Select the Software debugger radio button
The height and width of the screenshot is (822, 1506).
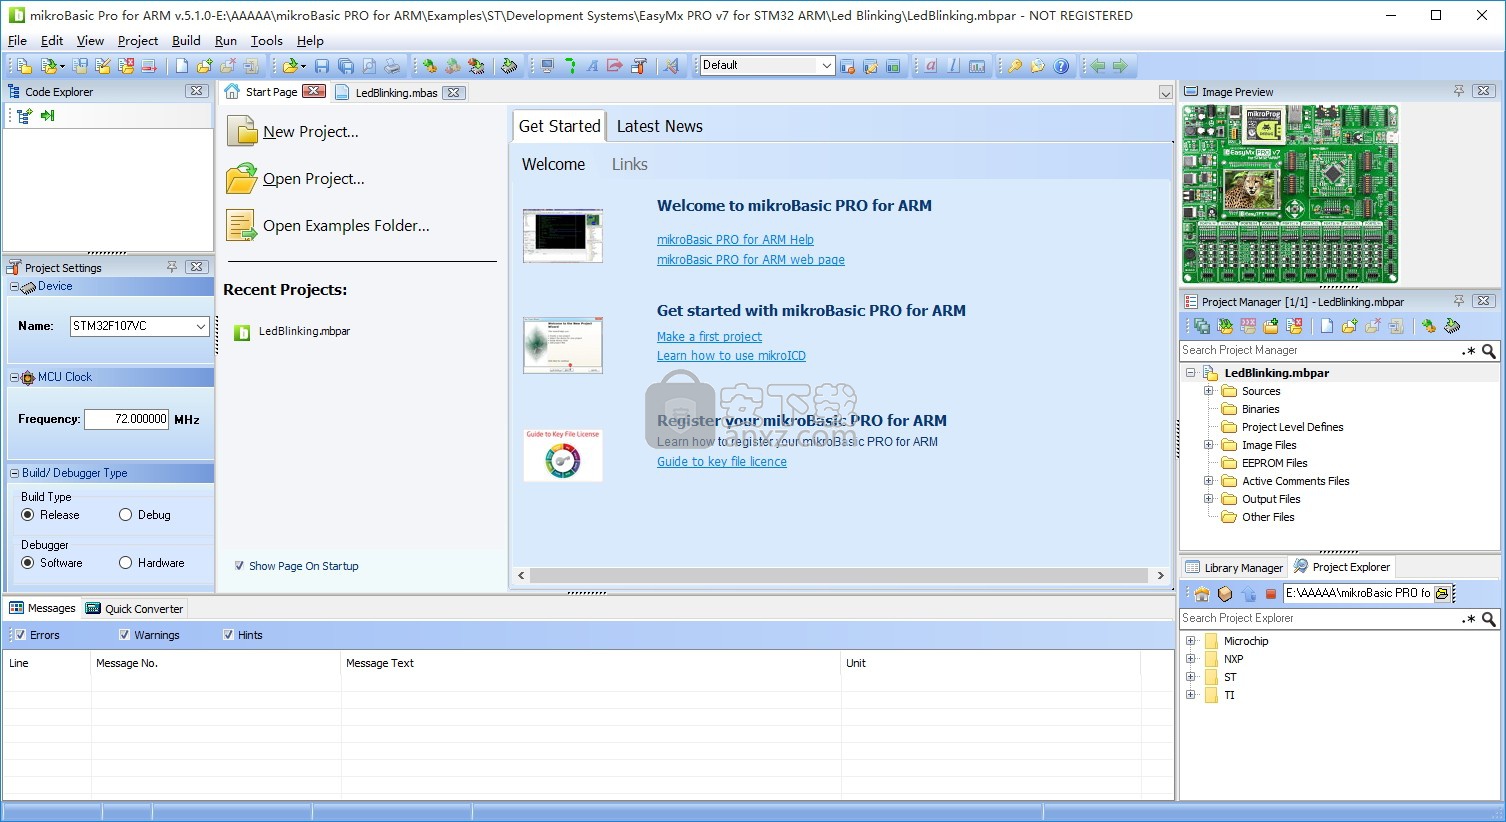(28, 563)
